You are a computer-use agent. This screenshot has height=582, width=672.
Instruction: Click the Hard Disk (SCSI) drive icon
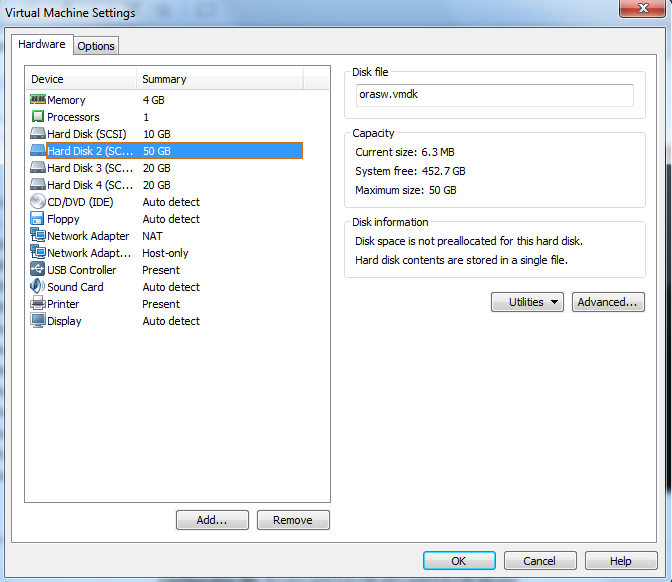click(x=38, y=134)
